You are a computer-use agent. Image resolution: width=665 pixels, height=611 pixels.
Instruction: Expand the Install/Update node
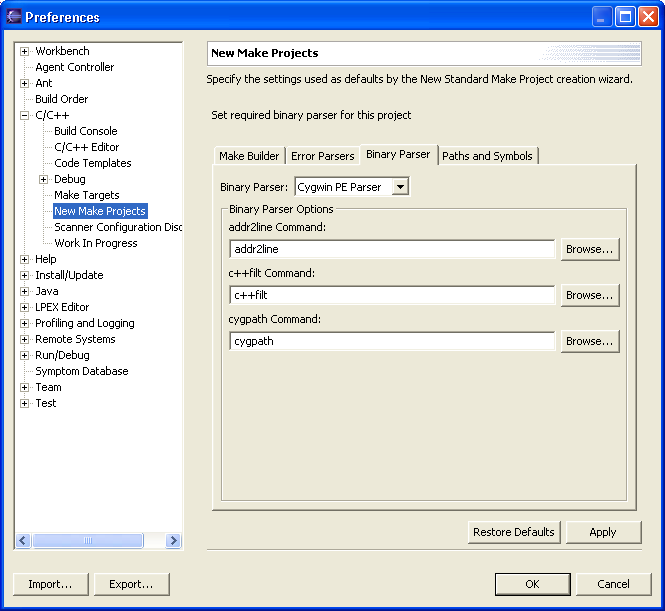click(x=25, y=275)
